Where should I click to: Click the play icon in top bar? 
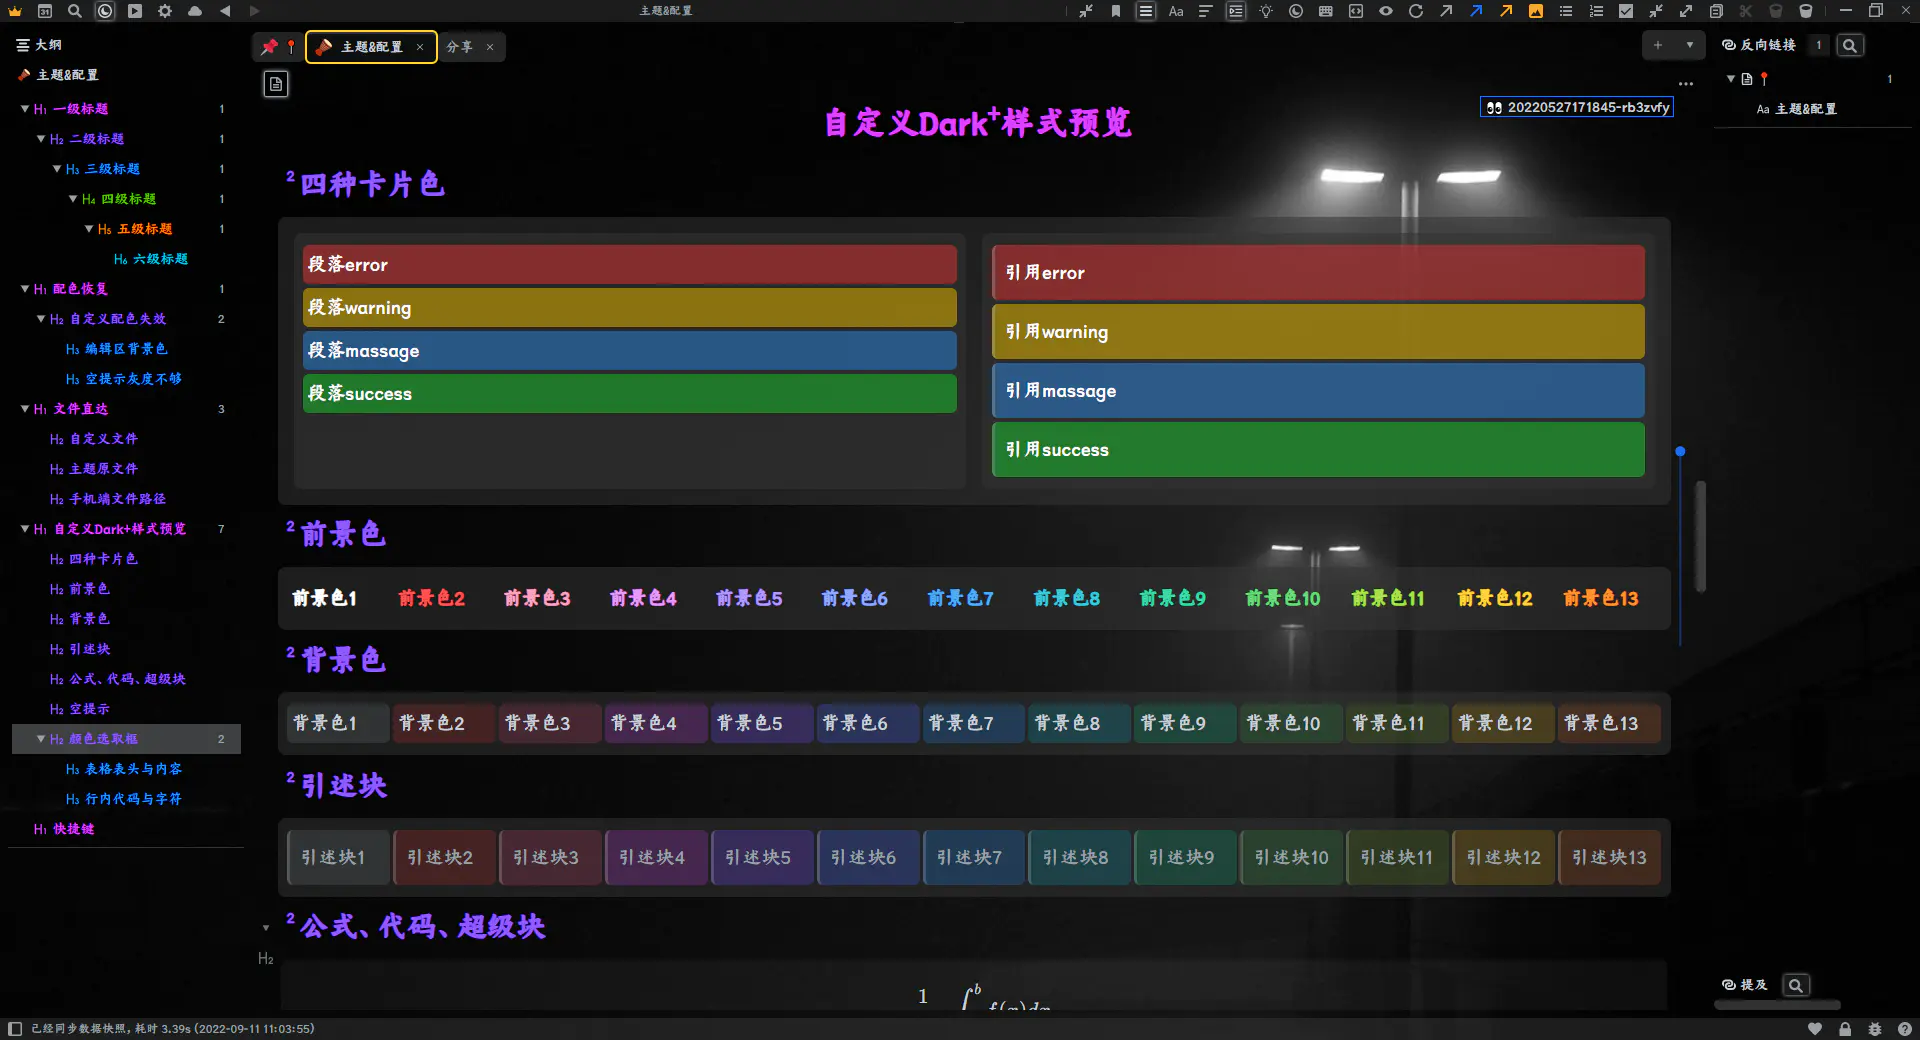[x=135, y=11]
